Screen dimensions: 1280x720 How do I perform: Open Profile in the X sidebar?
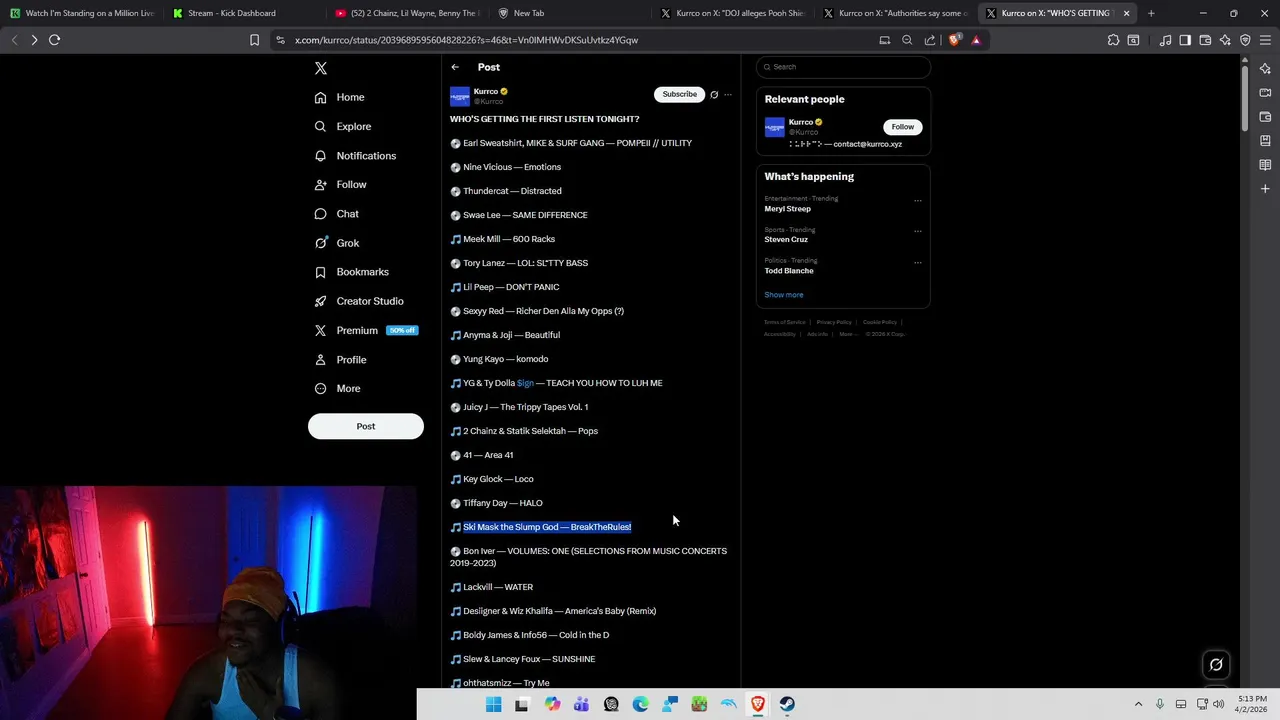[x=340, y=359]
